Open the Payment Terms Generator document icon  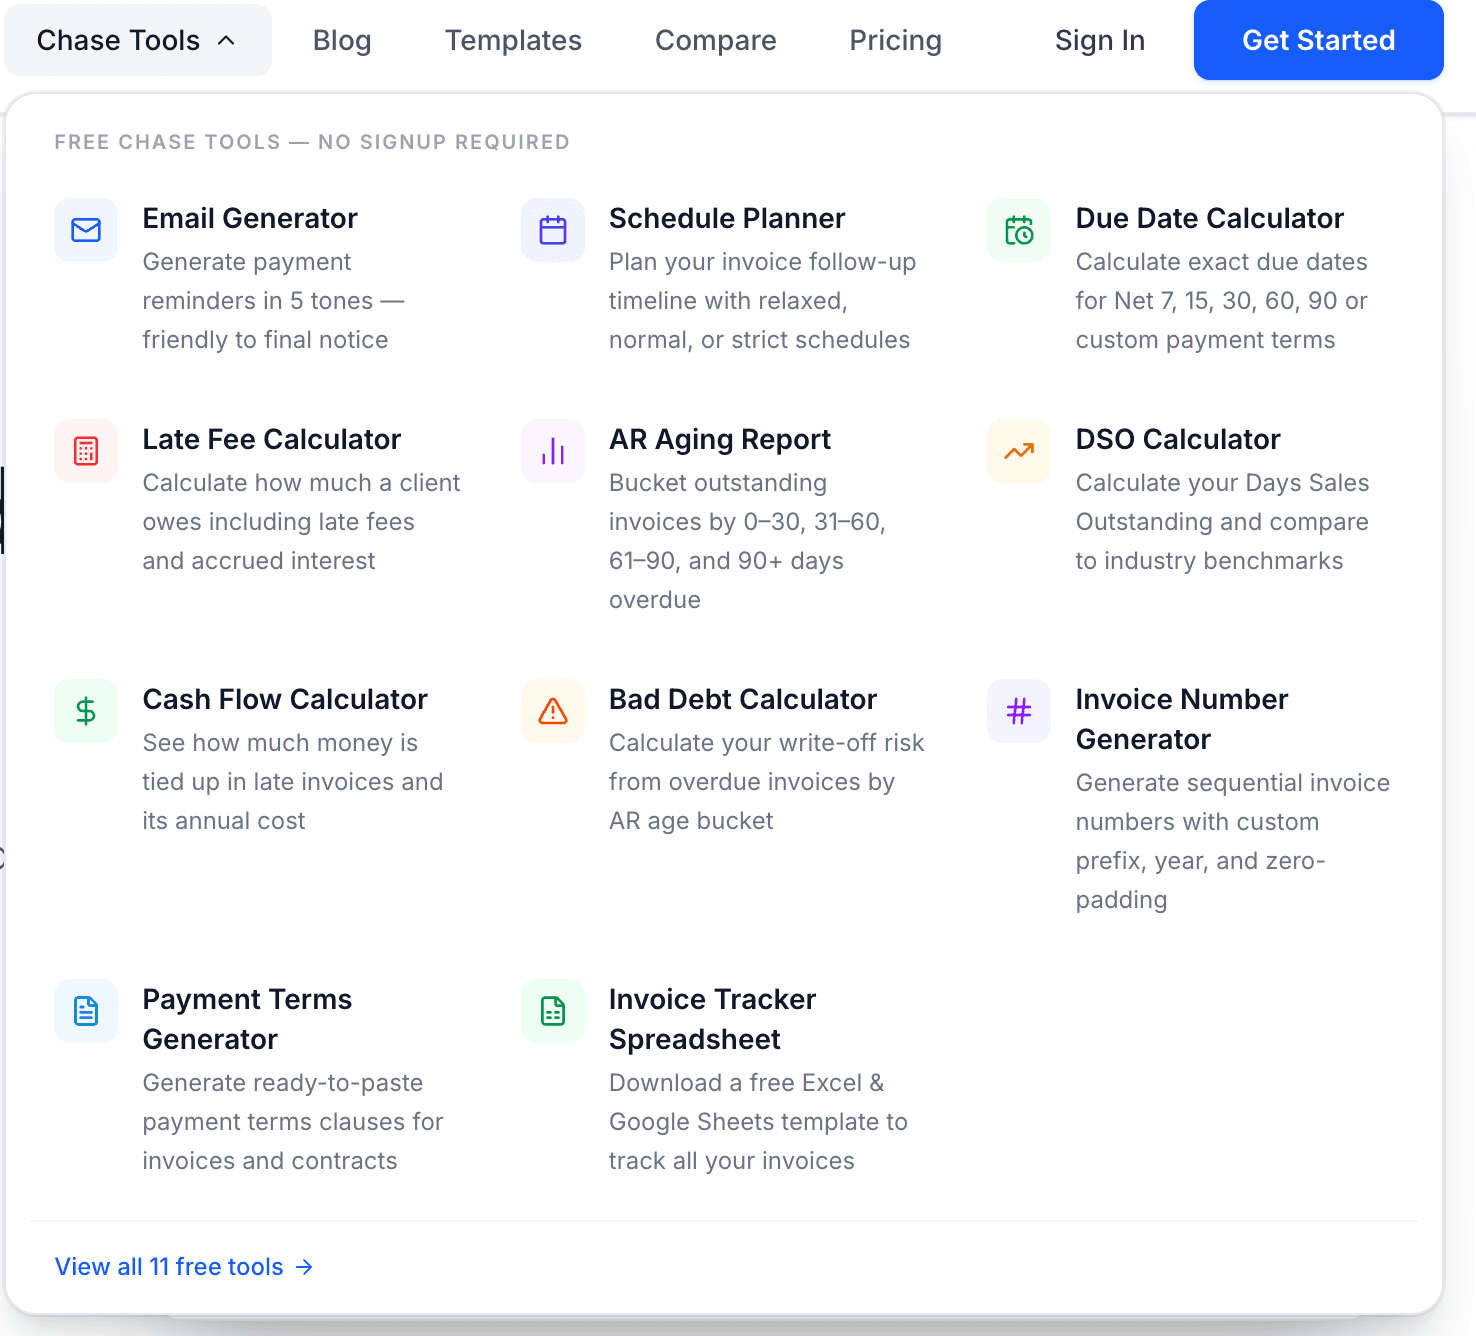(x=86, y=1011)
